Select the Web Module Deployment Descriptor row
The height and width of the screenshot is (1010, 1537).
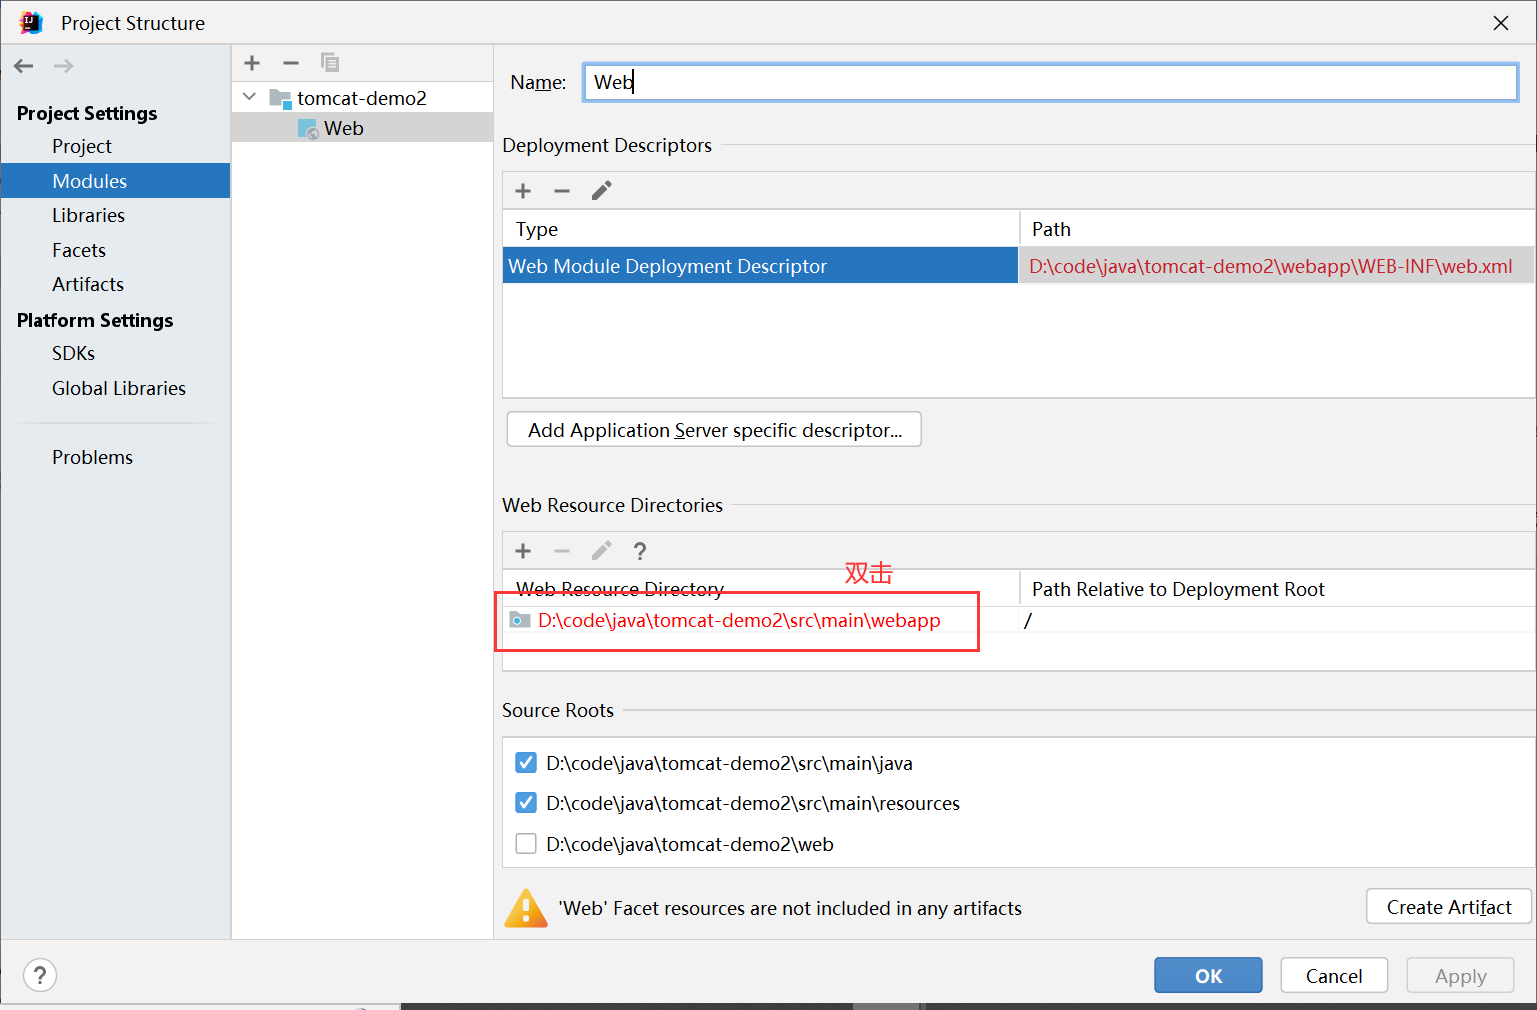click(760, 266)
